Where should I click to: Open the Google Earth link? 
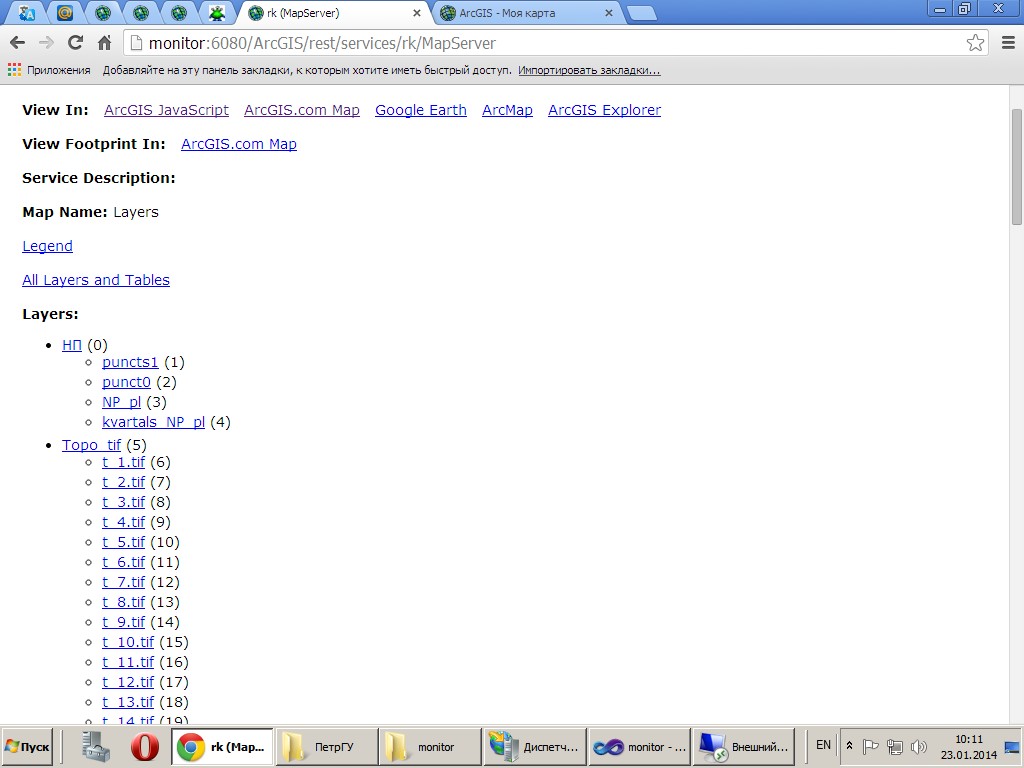tap(421, 110)
